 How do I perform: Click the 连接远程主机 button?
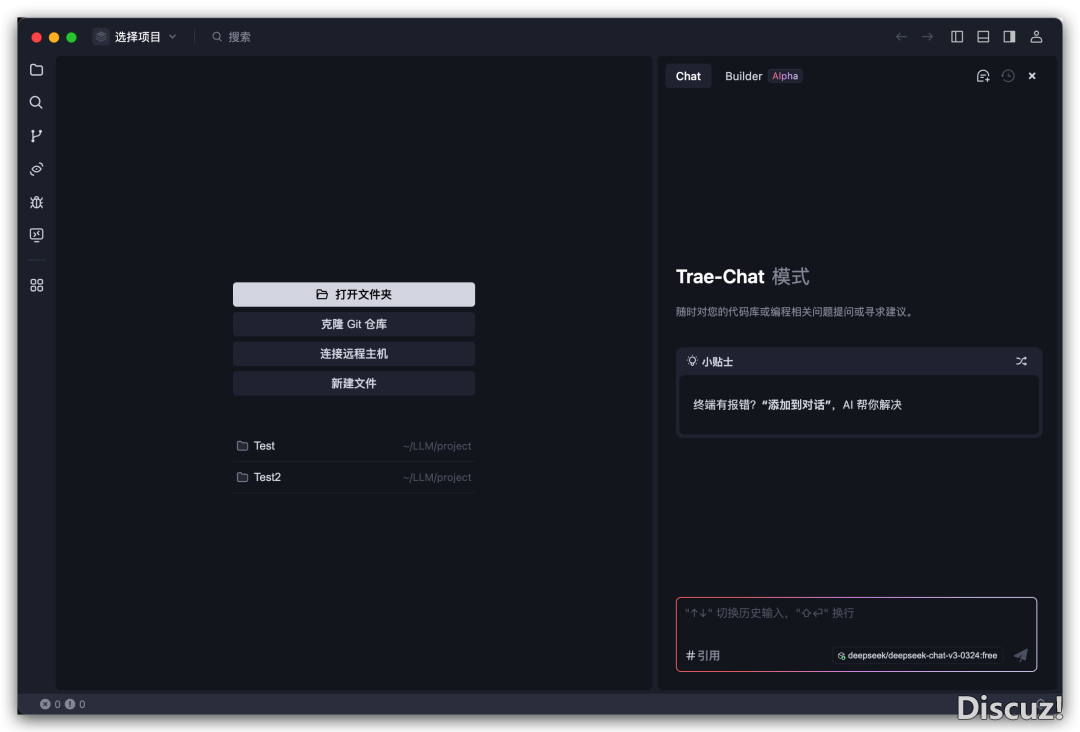click(x=353, y=353)
